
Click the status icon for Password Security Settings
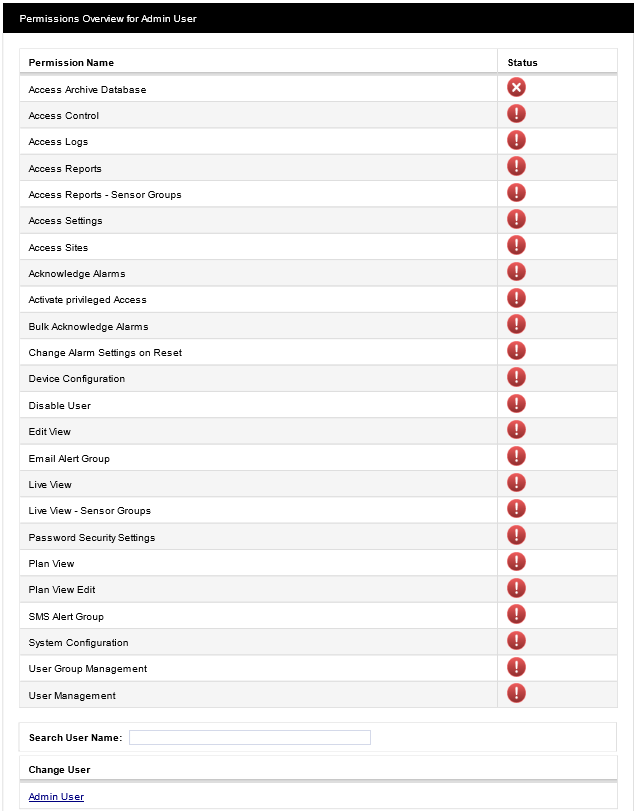tap(516, 536)
